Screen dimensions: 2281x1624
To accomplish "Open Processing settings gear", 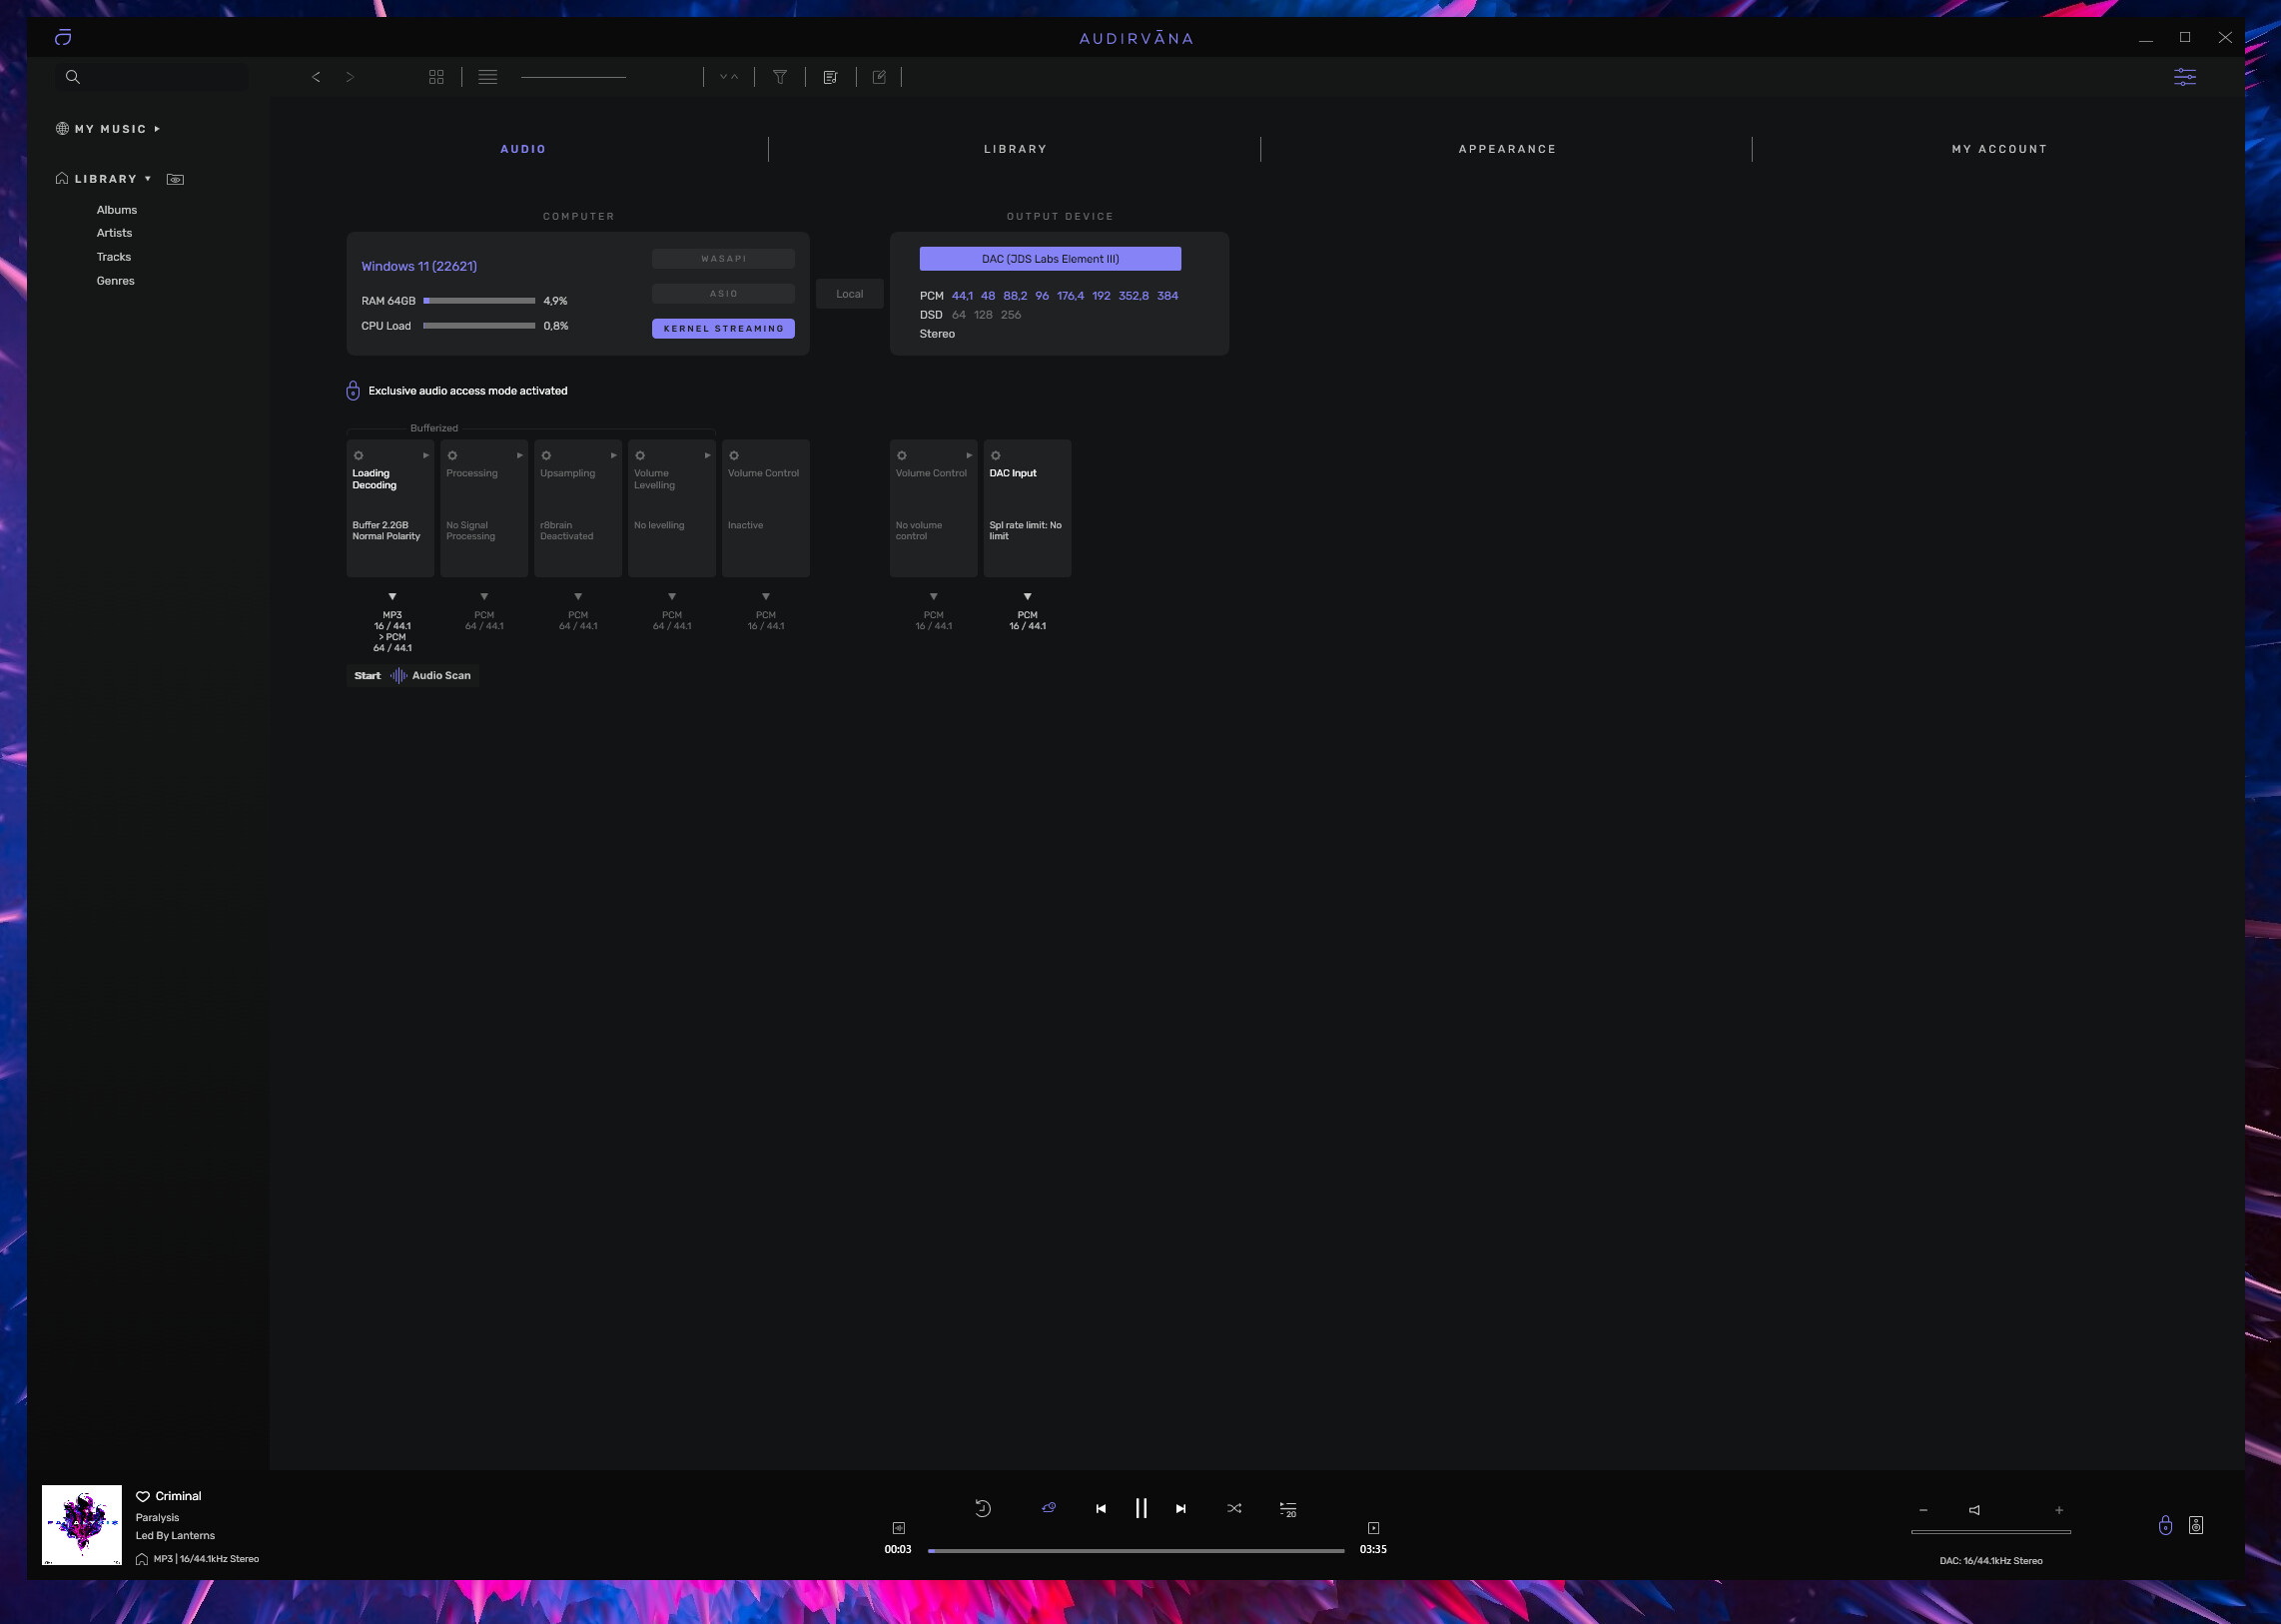I will coord(452,456).
